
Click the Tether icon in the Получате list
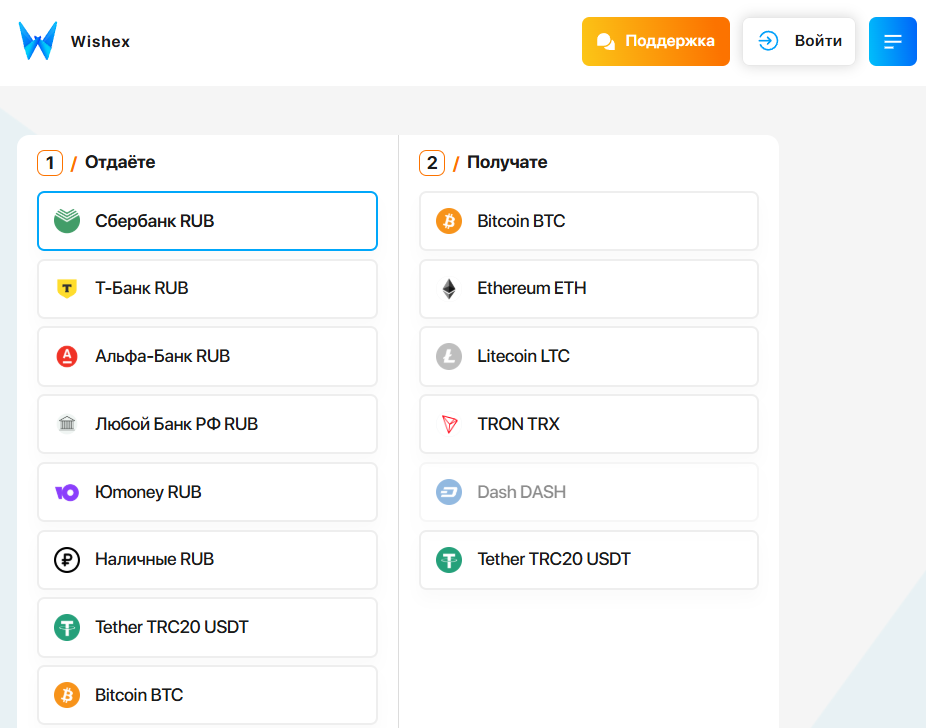pyautogui.click(x=449, y=559)
